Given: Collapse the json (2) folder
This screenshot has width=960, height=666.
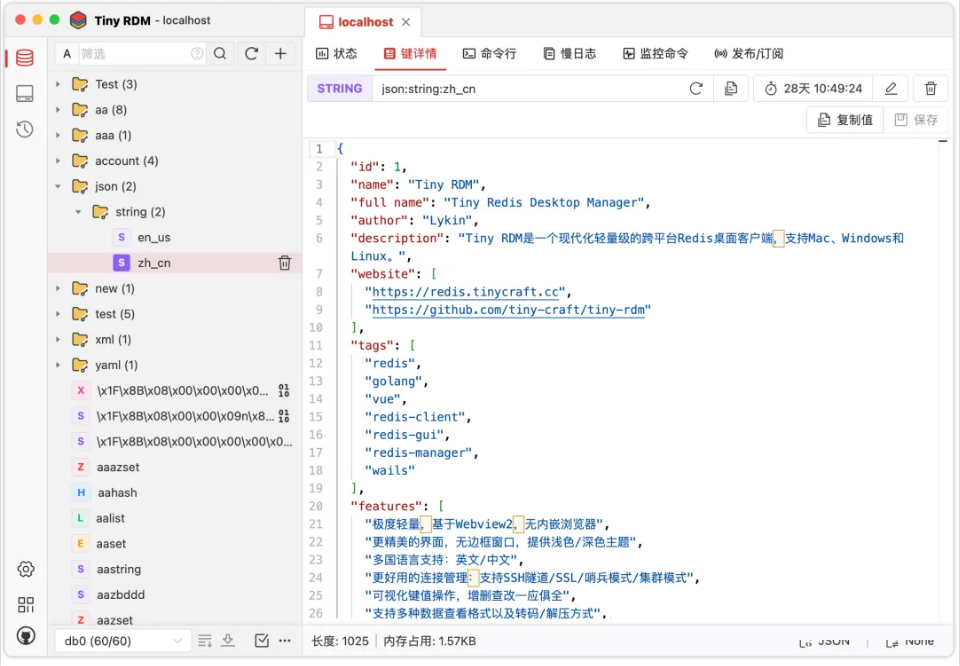Looking at the screenshot, I should [x=58, y=186].
